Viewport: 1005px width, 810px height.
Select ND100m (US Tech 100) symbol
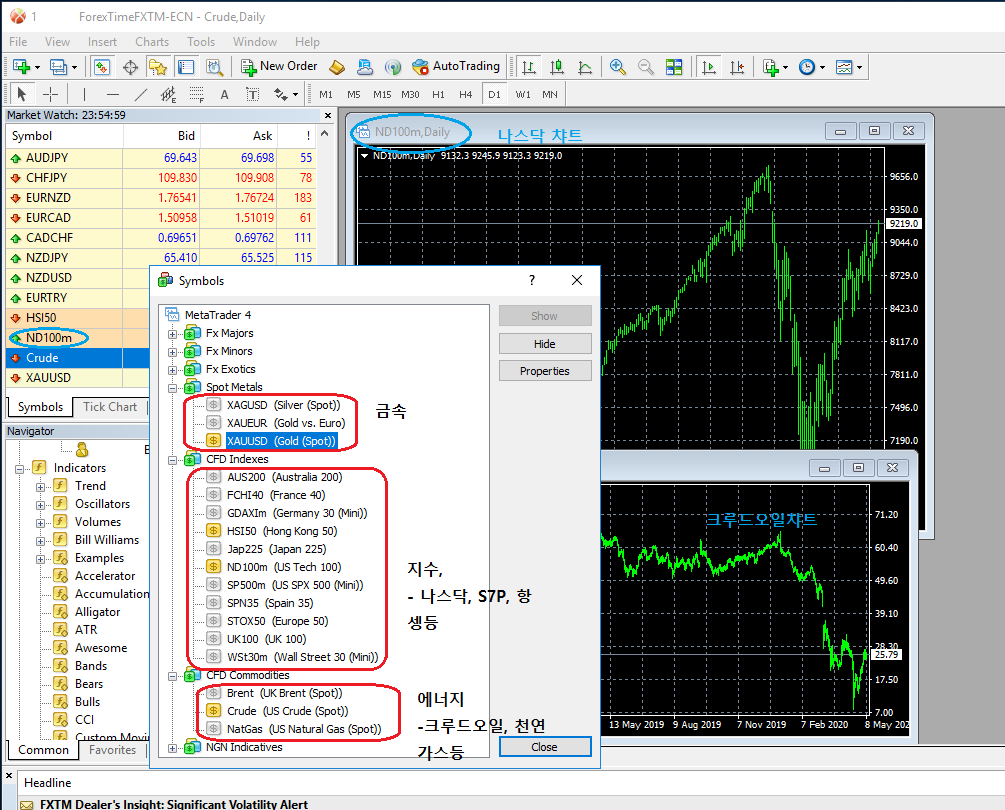click(x=283, y=567)
